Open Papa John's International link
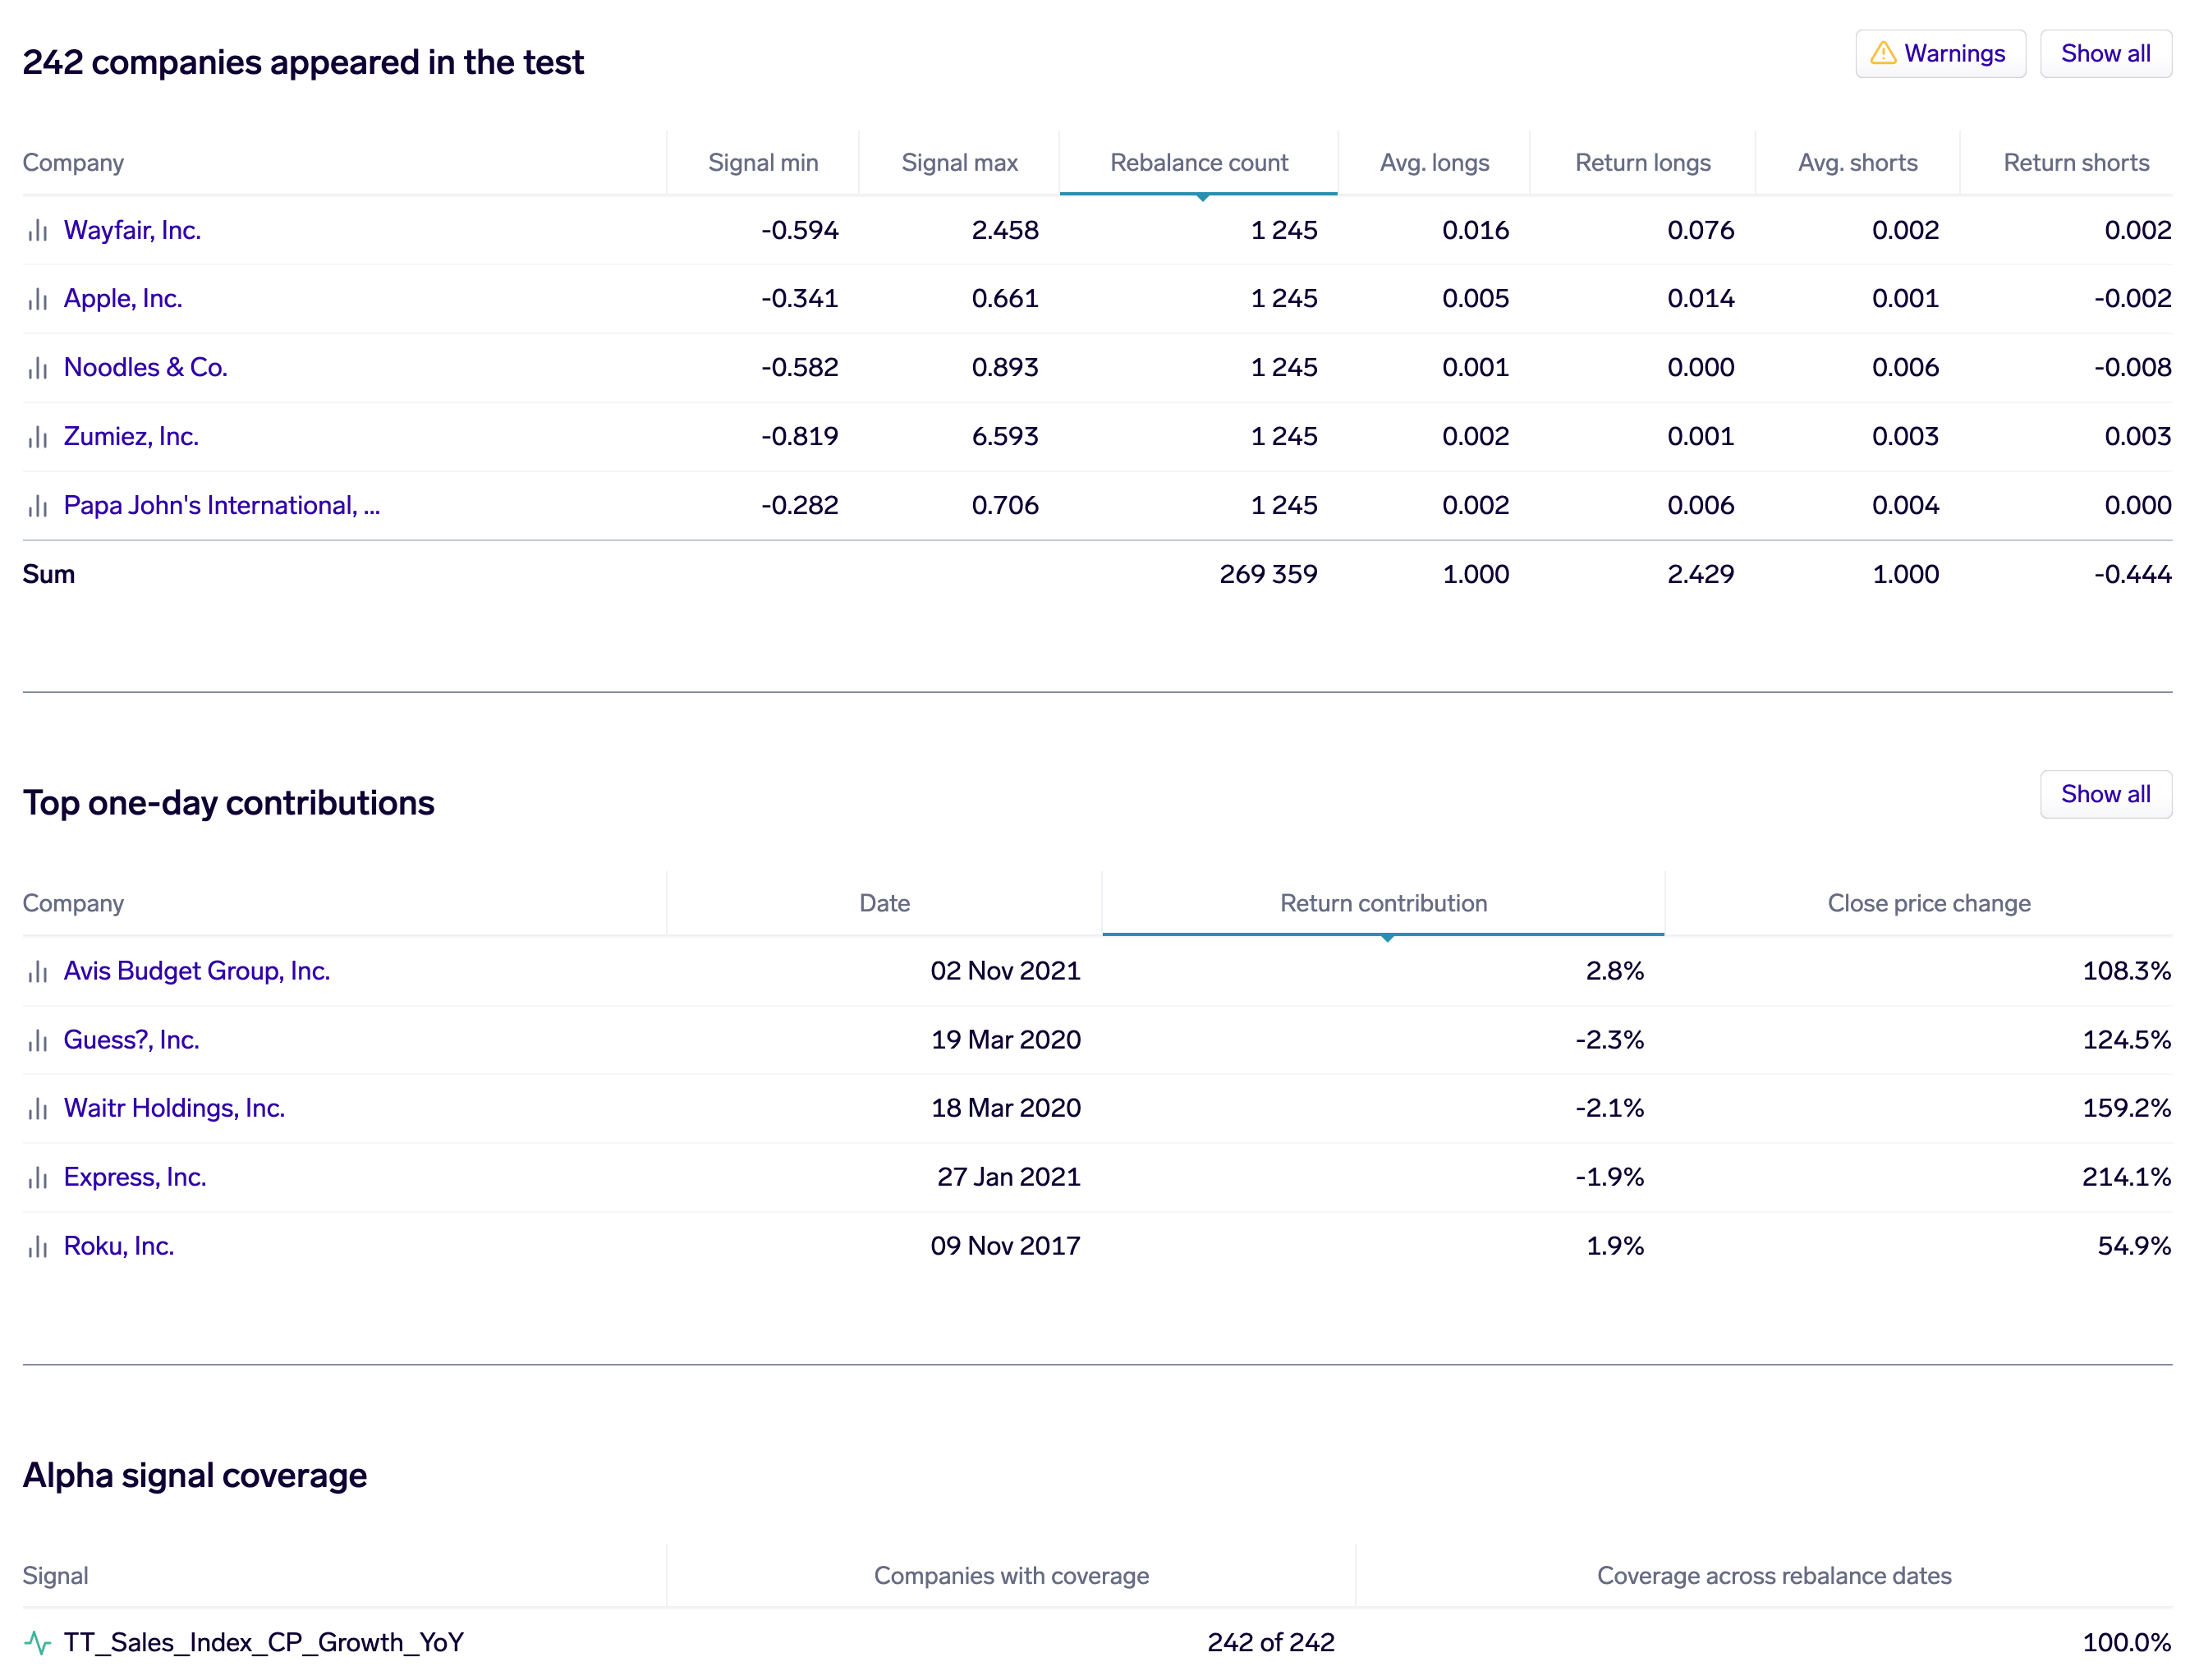The height and width of the screenshot is (1680, 2199). (222, 506)
